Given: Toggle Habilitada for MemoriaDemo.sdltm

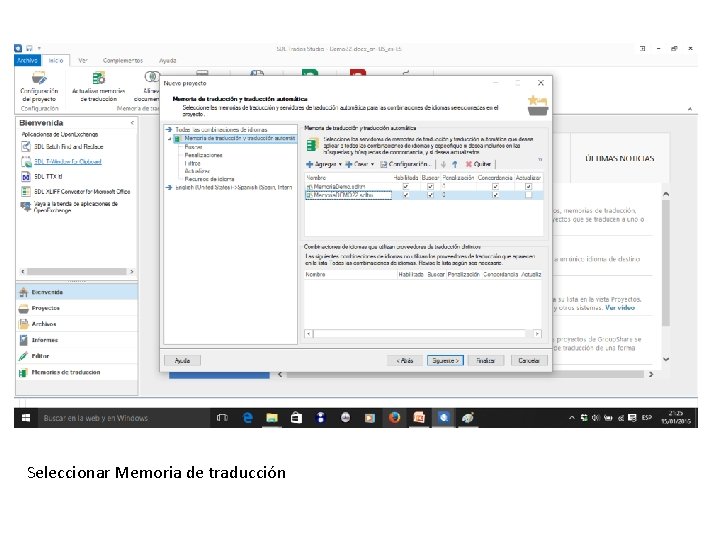Looking at the screenshot, I should point(406,186).
